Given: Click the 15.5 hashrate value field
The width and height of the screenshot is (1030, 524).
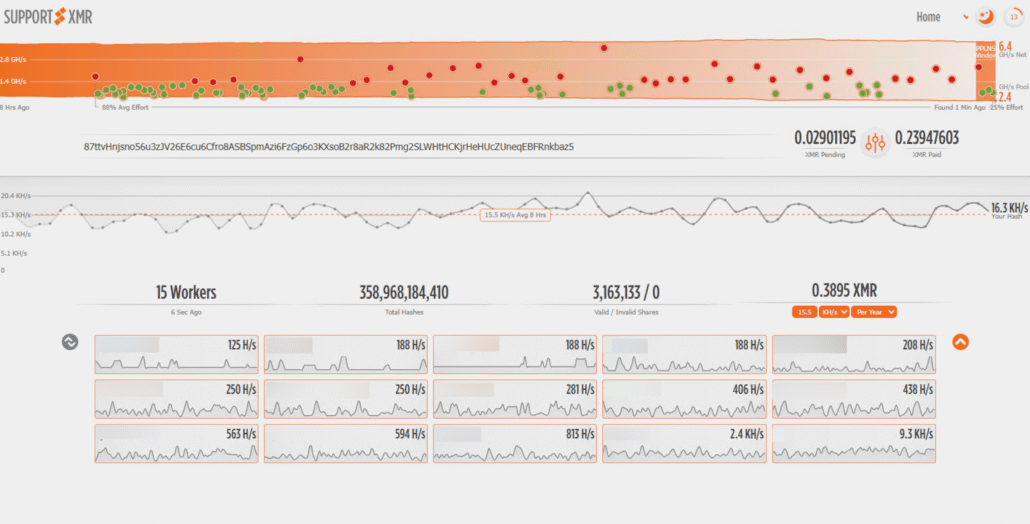Looking at the screenshot, I should pyautogui.click(x=803, y=312).
